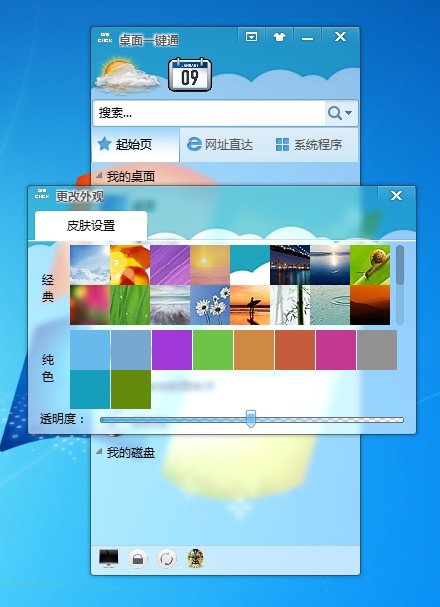Open the calendar icon showing 09
The width and height of the screenshot is (440, 607).
point(190,74)
